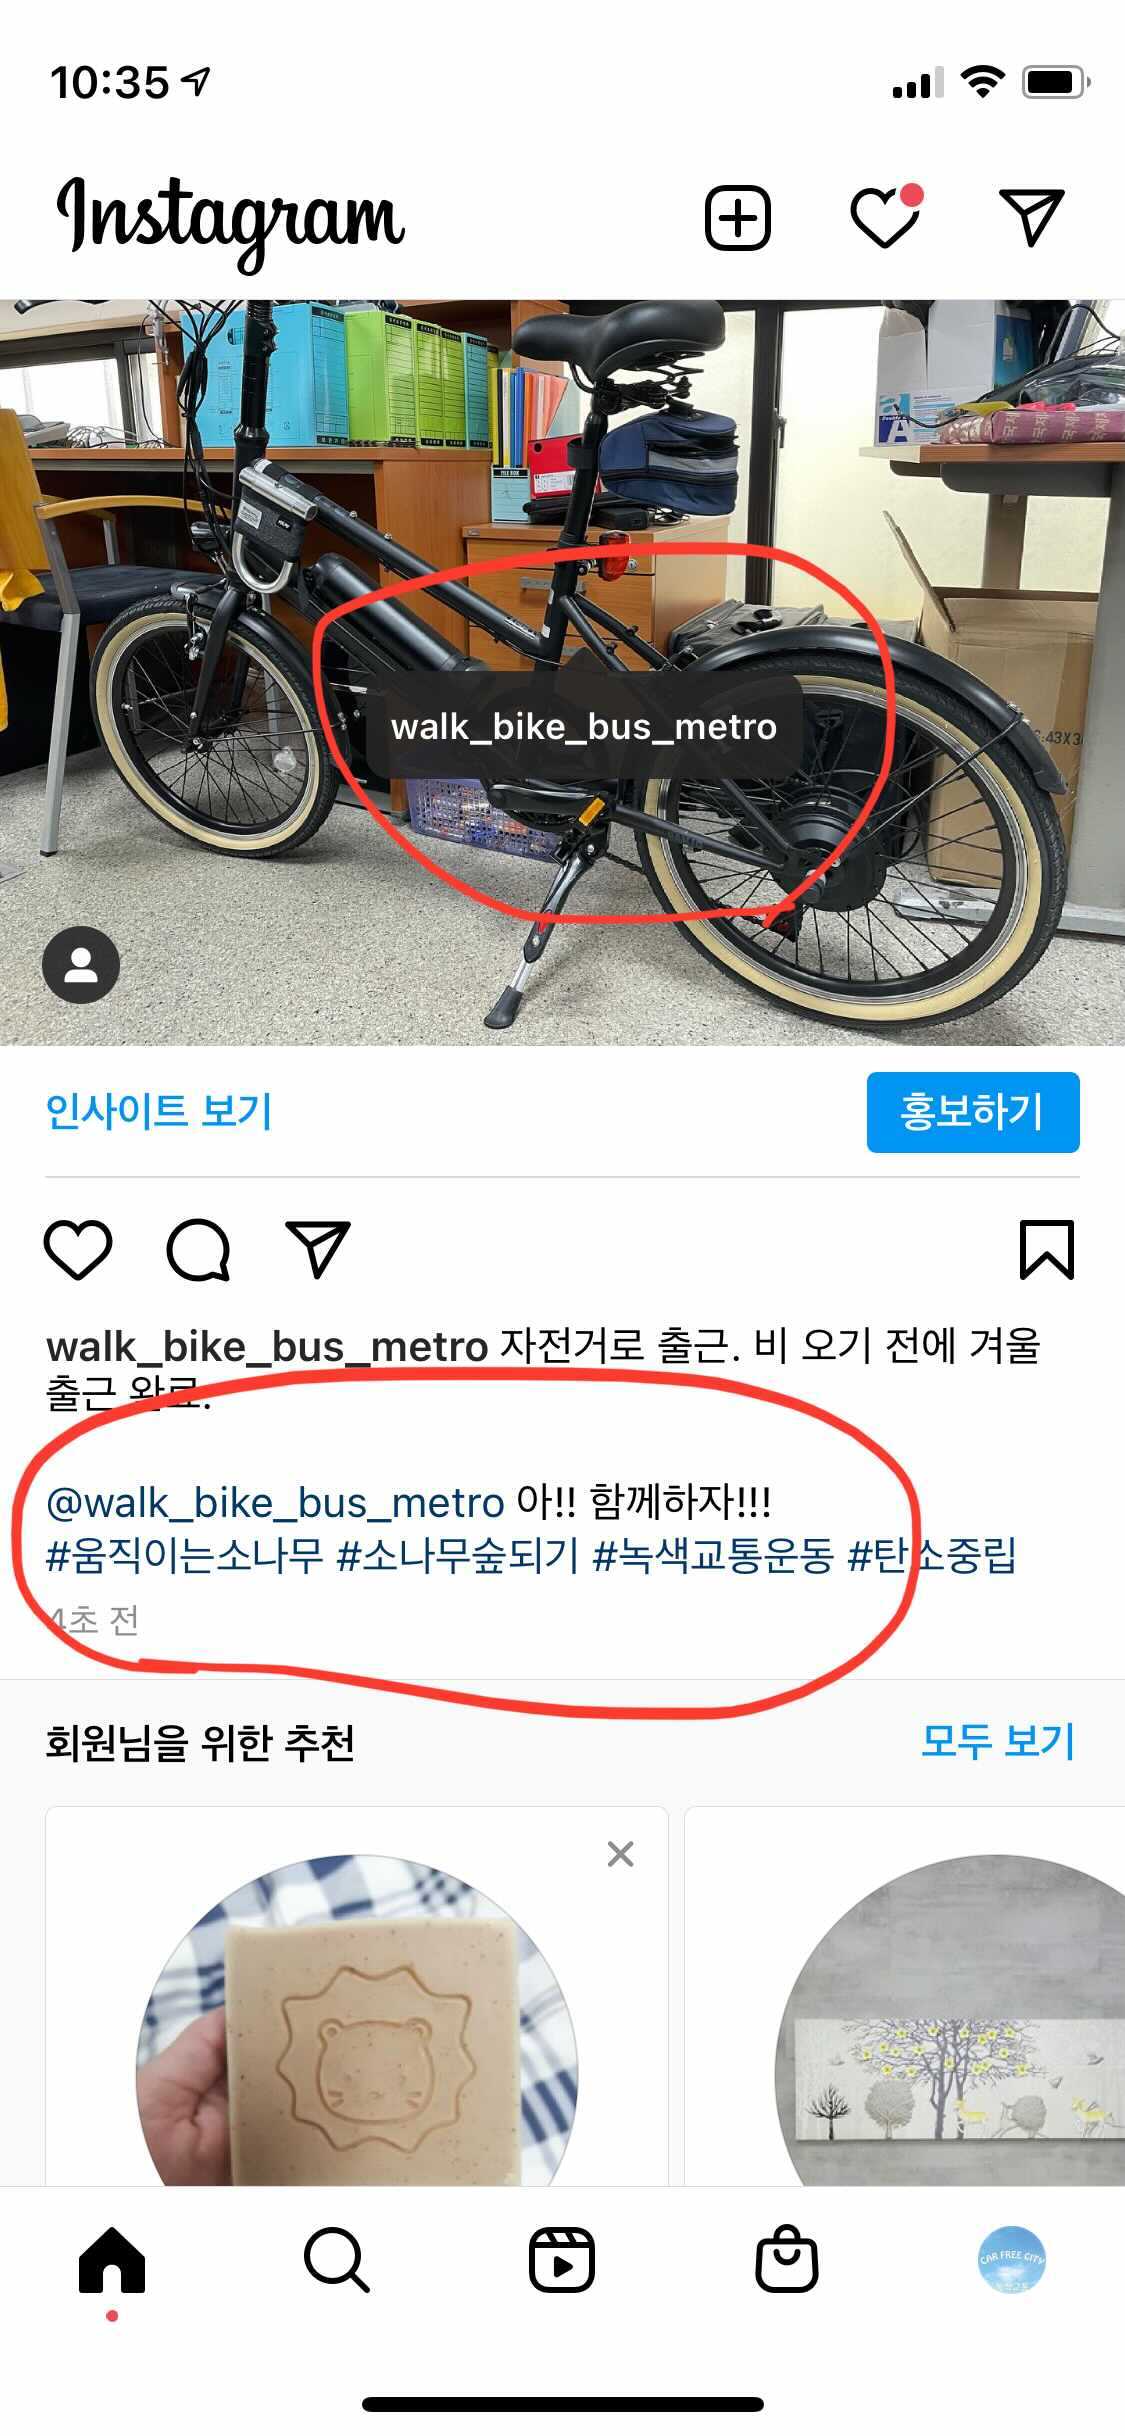Open the activity heart notifications
The height and width of the screenshot is (2436, 1125).
(886, 216)
